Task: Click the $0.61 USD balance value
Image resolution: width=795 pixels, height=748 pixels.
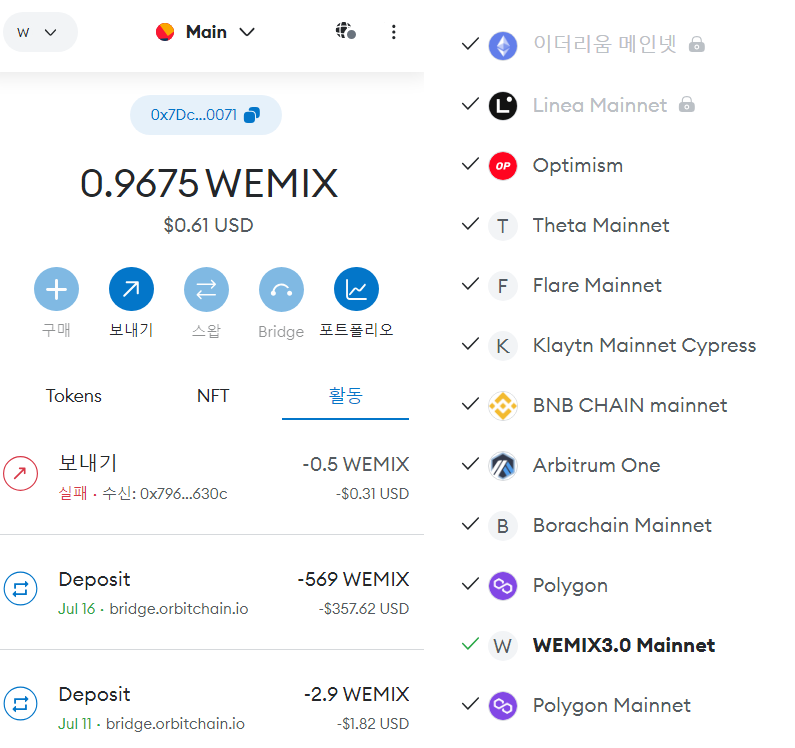Action: pos(208,225)
